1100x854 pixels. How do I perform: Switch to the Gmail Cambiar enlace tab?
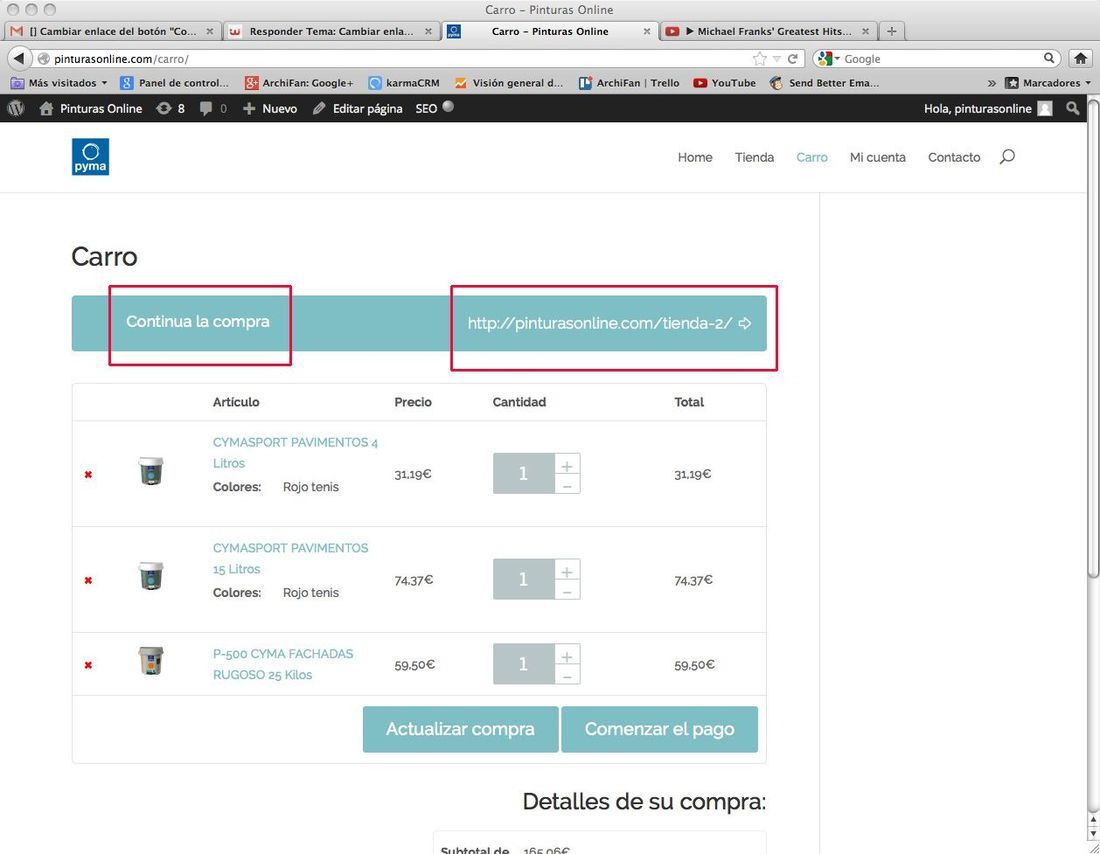click(x=113, y=32)
